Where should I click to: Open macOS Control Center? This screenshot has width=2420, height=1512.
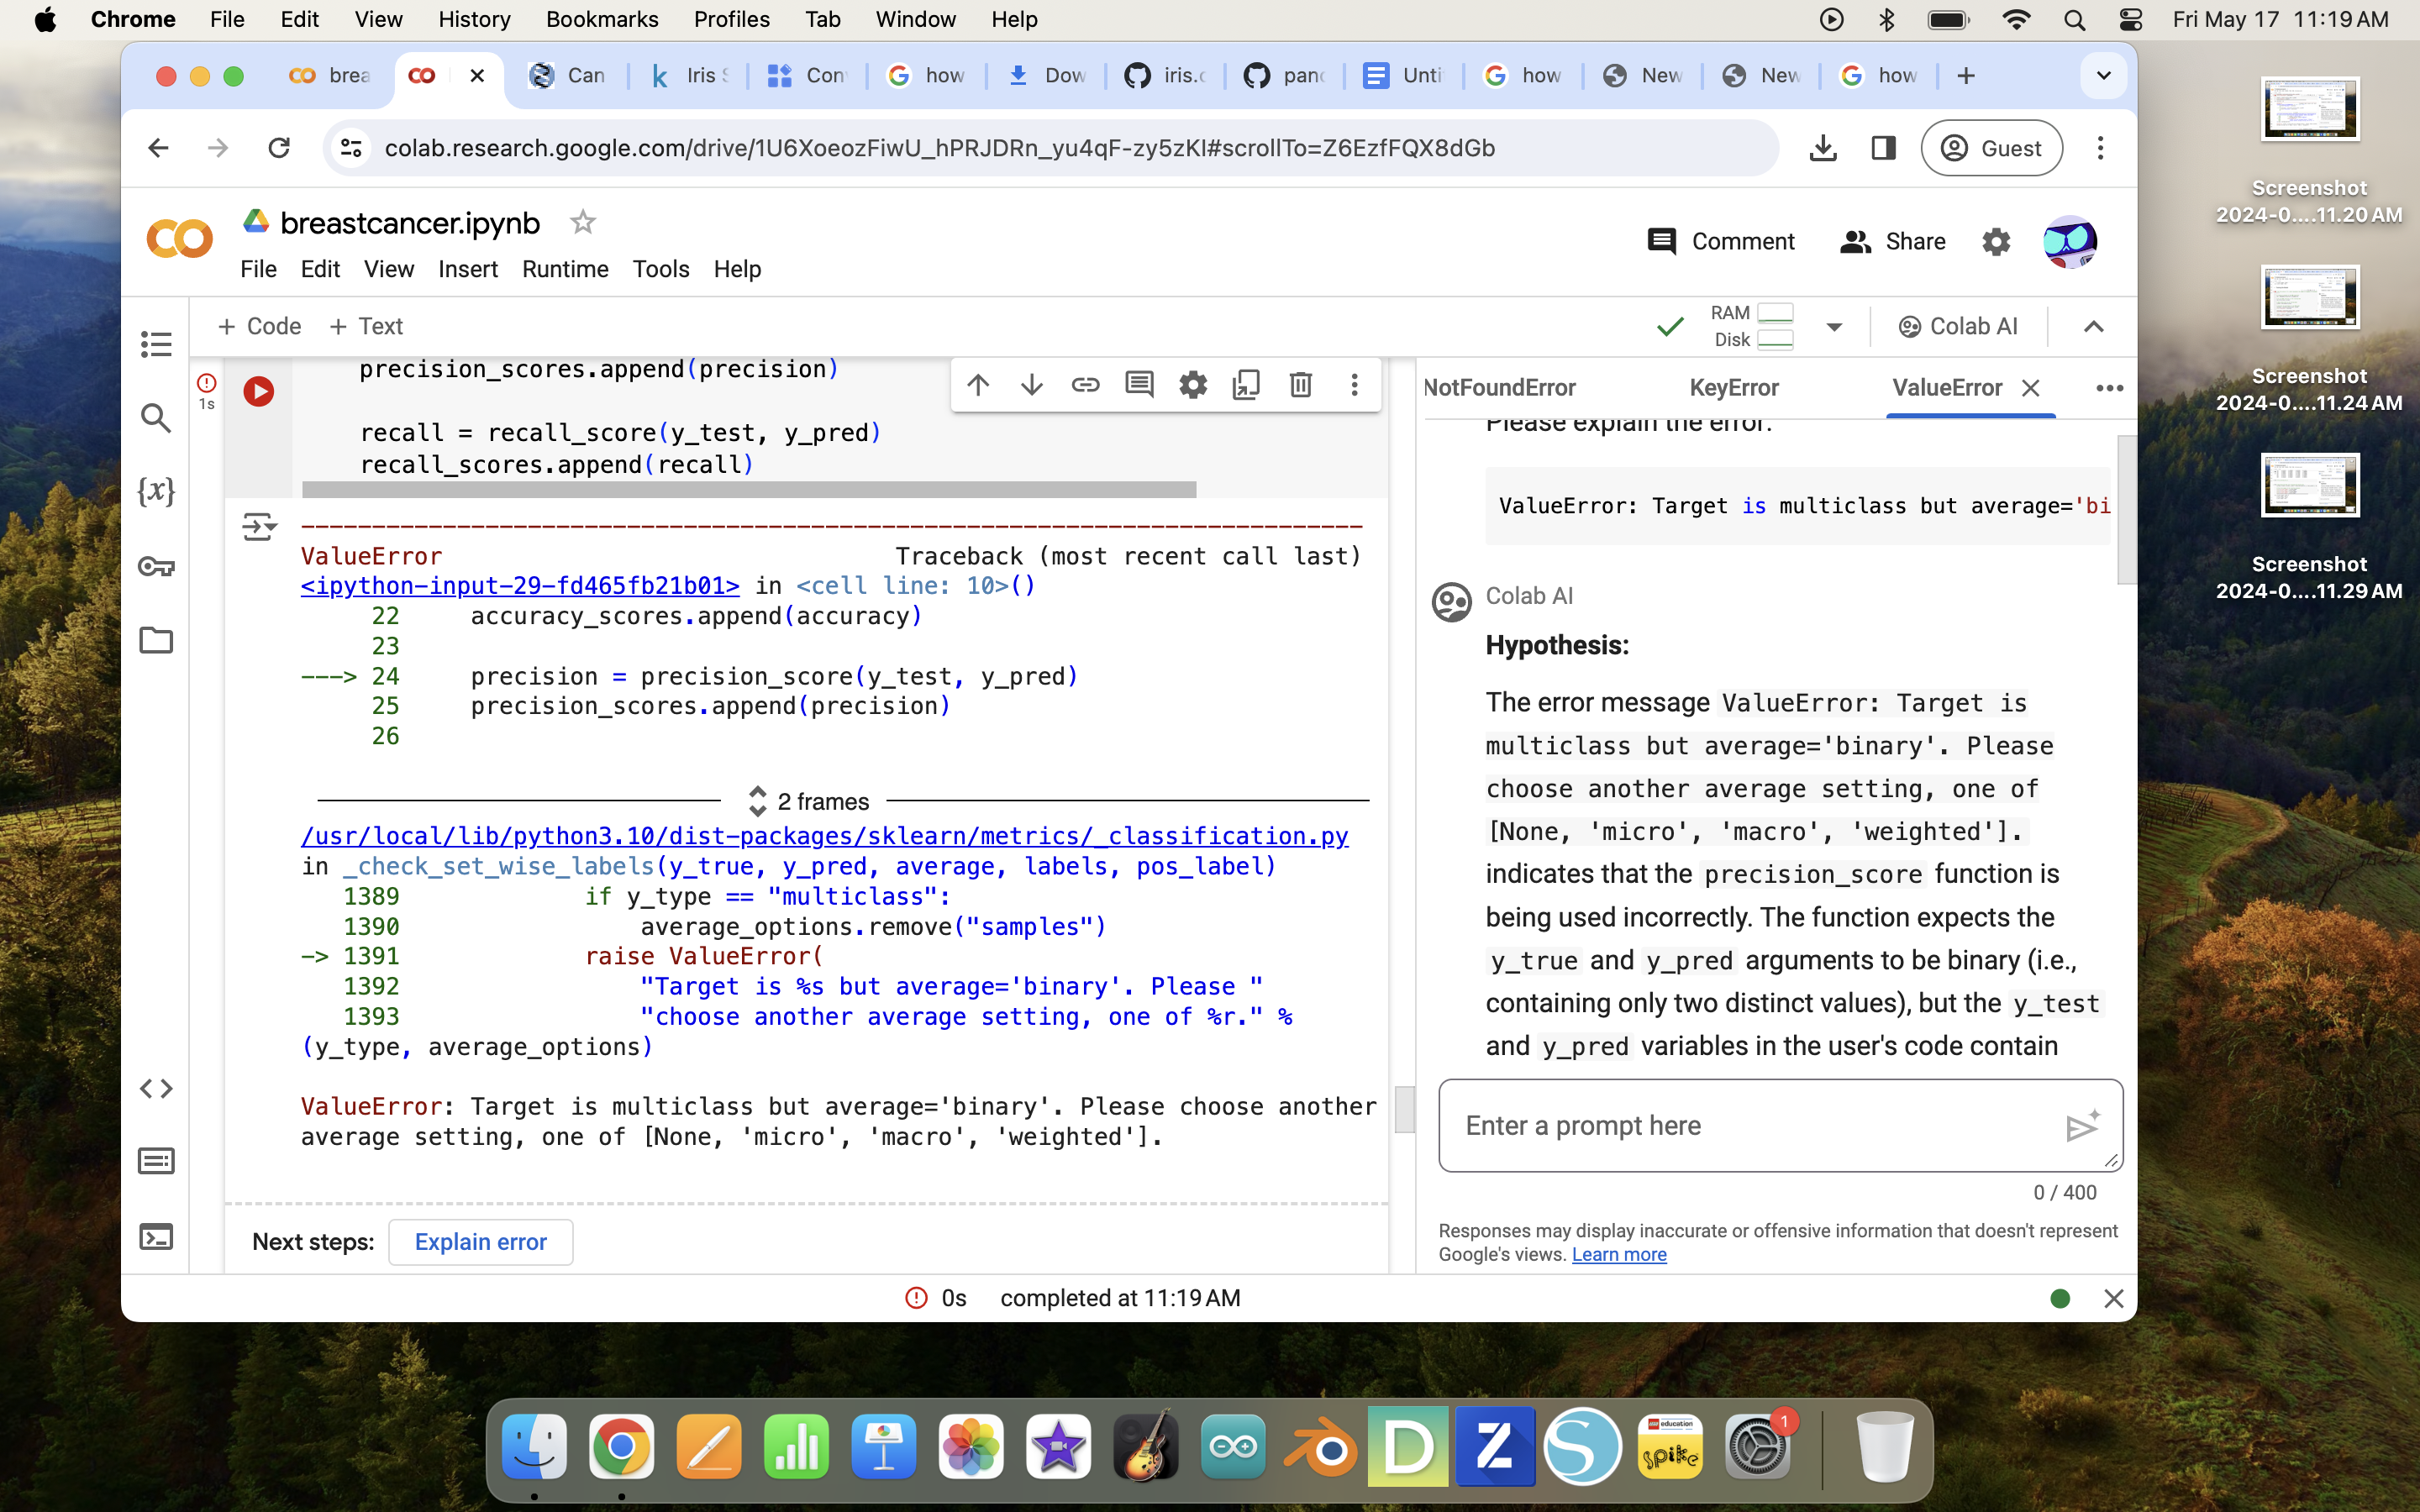tap(2130, 19)
